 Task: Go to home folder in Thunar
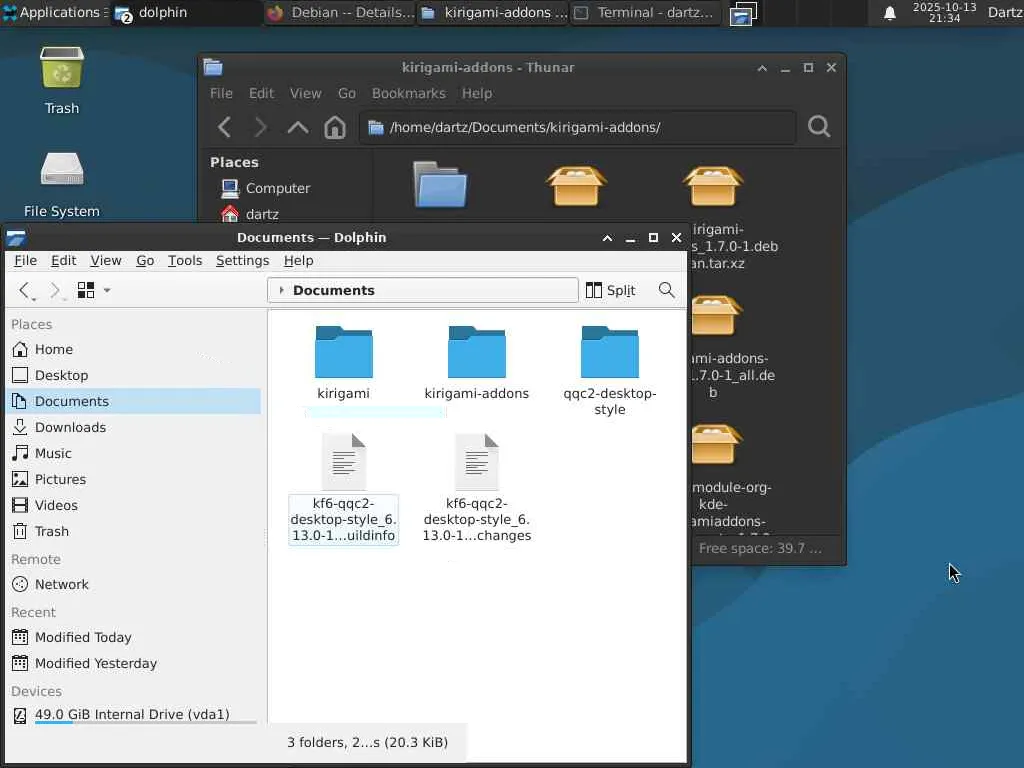pos(335,127)
